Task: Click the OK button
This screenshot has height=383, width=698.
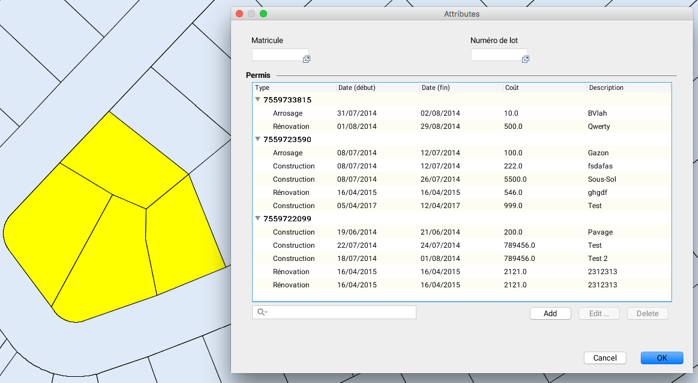Action: pos(662,358)
